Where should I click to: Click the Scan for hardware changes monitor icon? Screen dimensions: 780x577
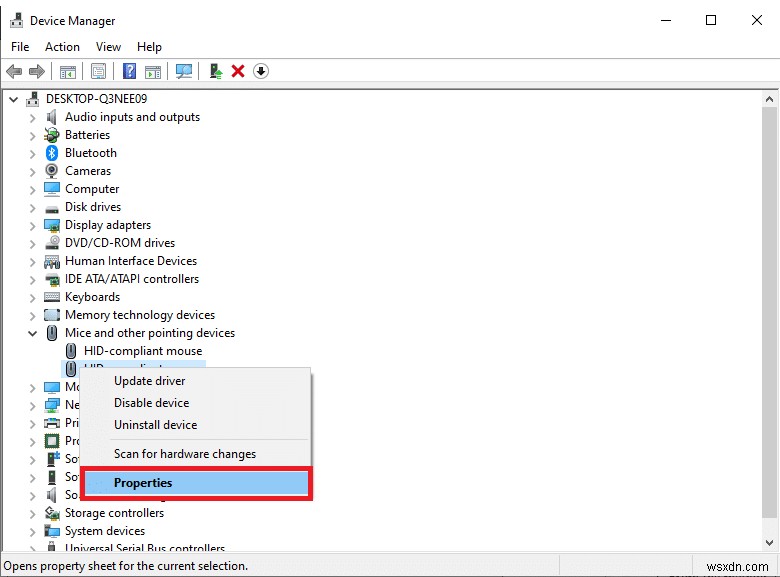184,72
